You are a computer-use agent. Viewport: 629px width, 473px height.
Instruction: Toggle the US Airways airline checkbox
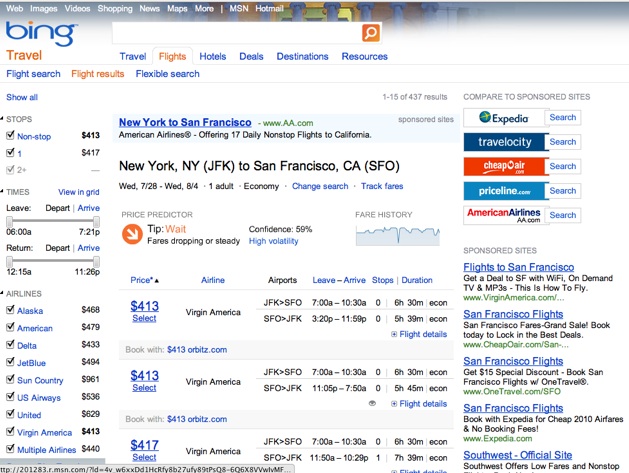10,397
